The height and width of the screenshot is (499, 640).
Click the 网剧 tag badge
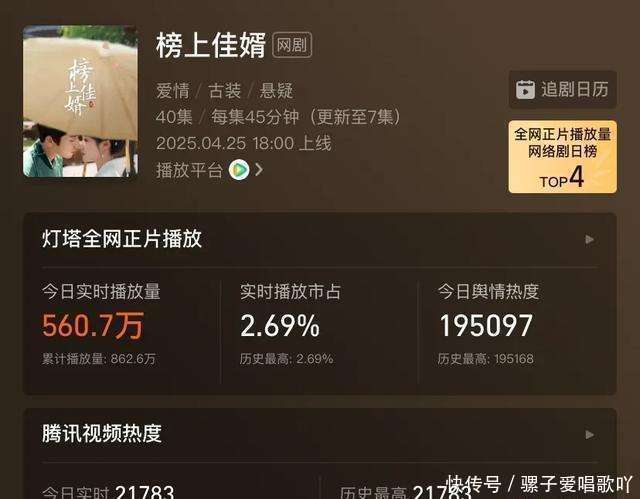[x=292, y=45]
